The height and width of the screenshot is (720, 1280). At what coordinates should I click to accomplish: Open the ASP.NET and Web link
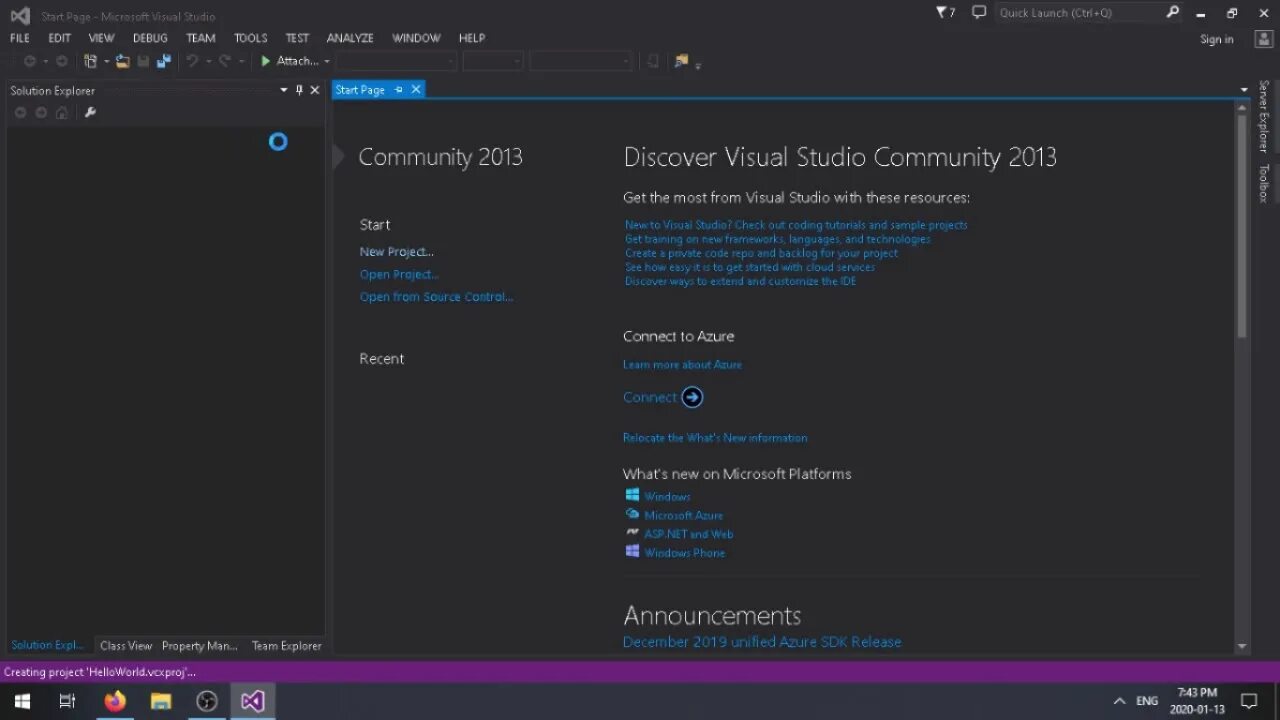(688, 535)
